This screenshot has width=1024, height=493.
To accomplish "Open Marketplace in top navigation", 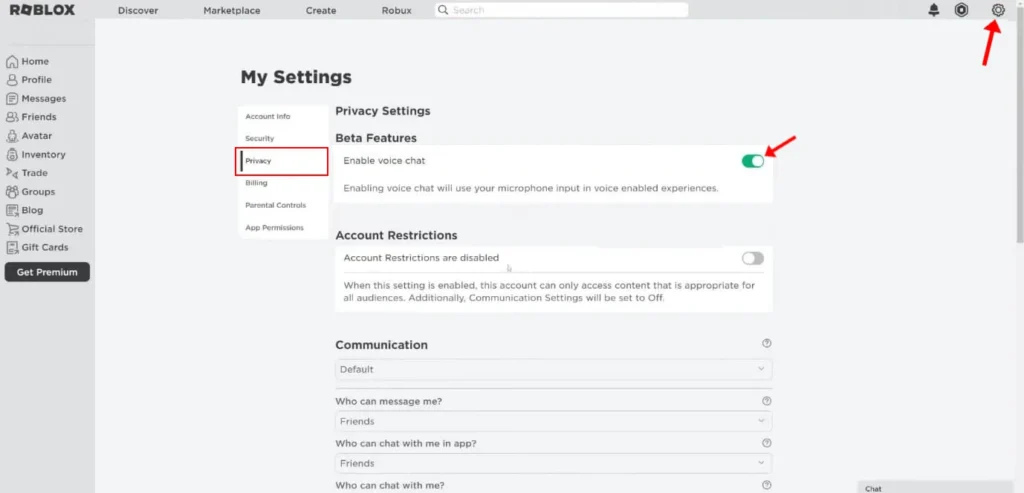I will click(x=231, y=10).
